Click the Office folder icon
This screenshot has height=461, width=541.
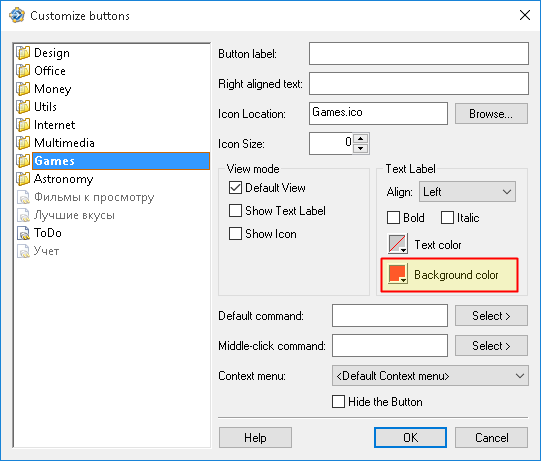pos(23,71)
